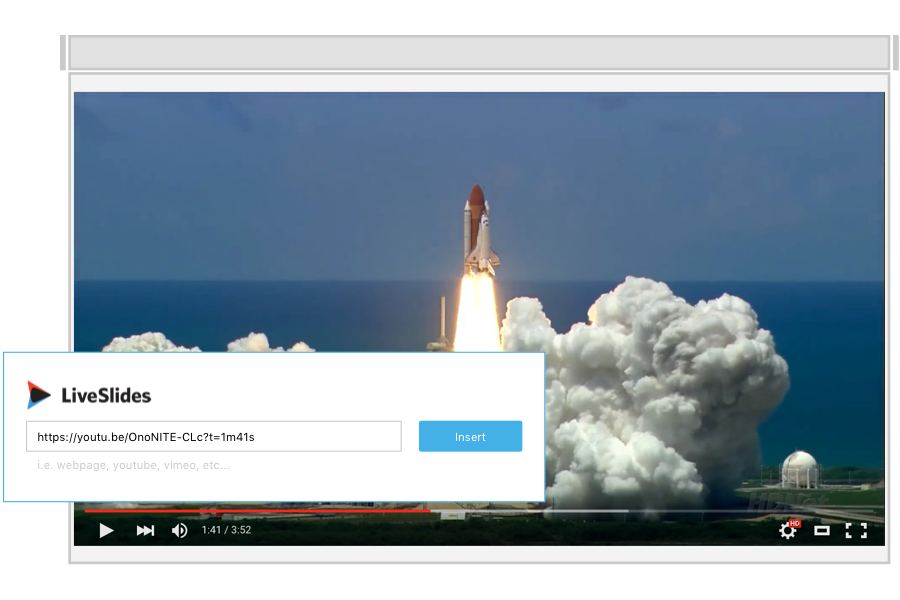Click the hint text below the URL box
Viewport: 900px width, 600px height.
(133, 465)
